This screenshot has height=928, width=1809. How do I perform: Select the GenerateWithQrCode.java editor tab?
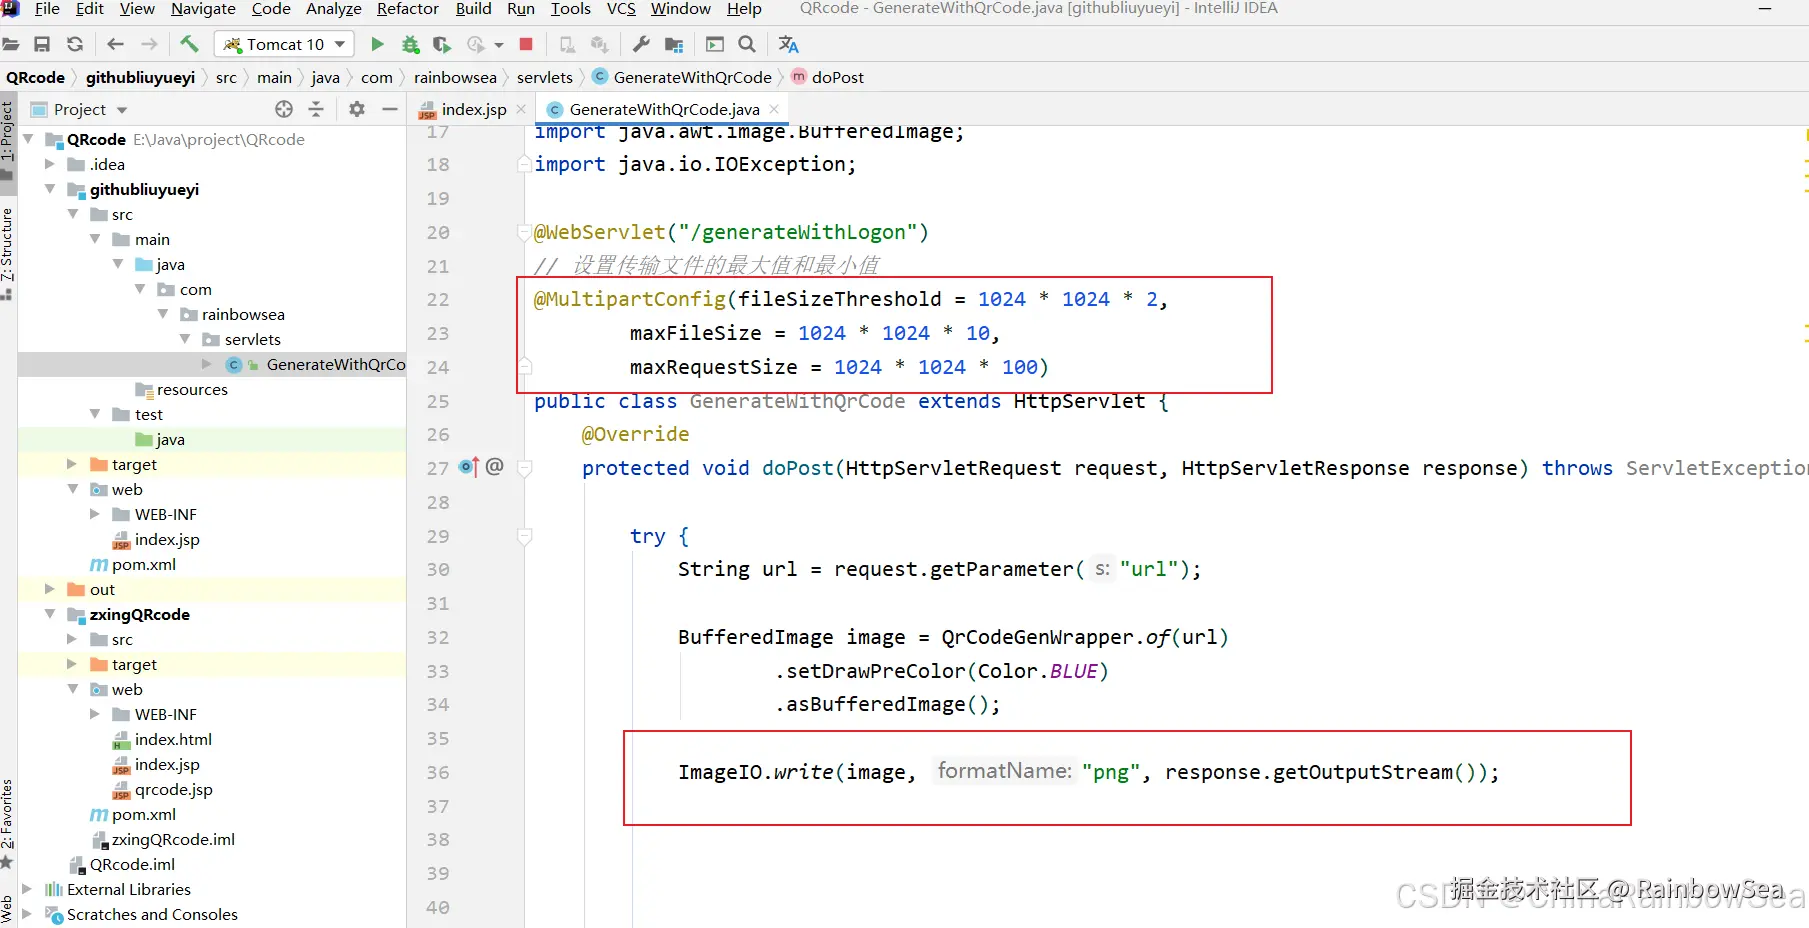664,109
